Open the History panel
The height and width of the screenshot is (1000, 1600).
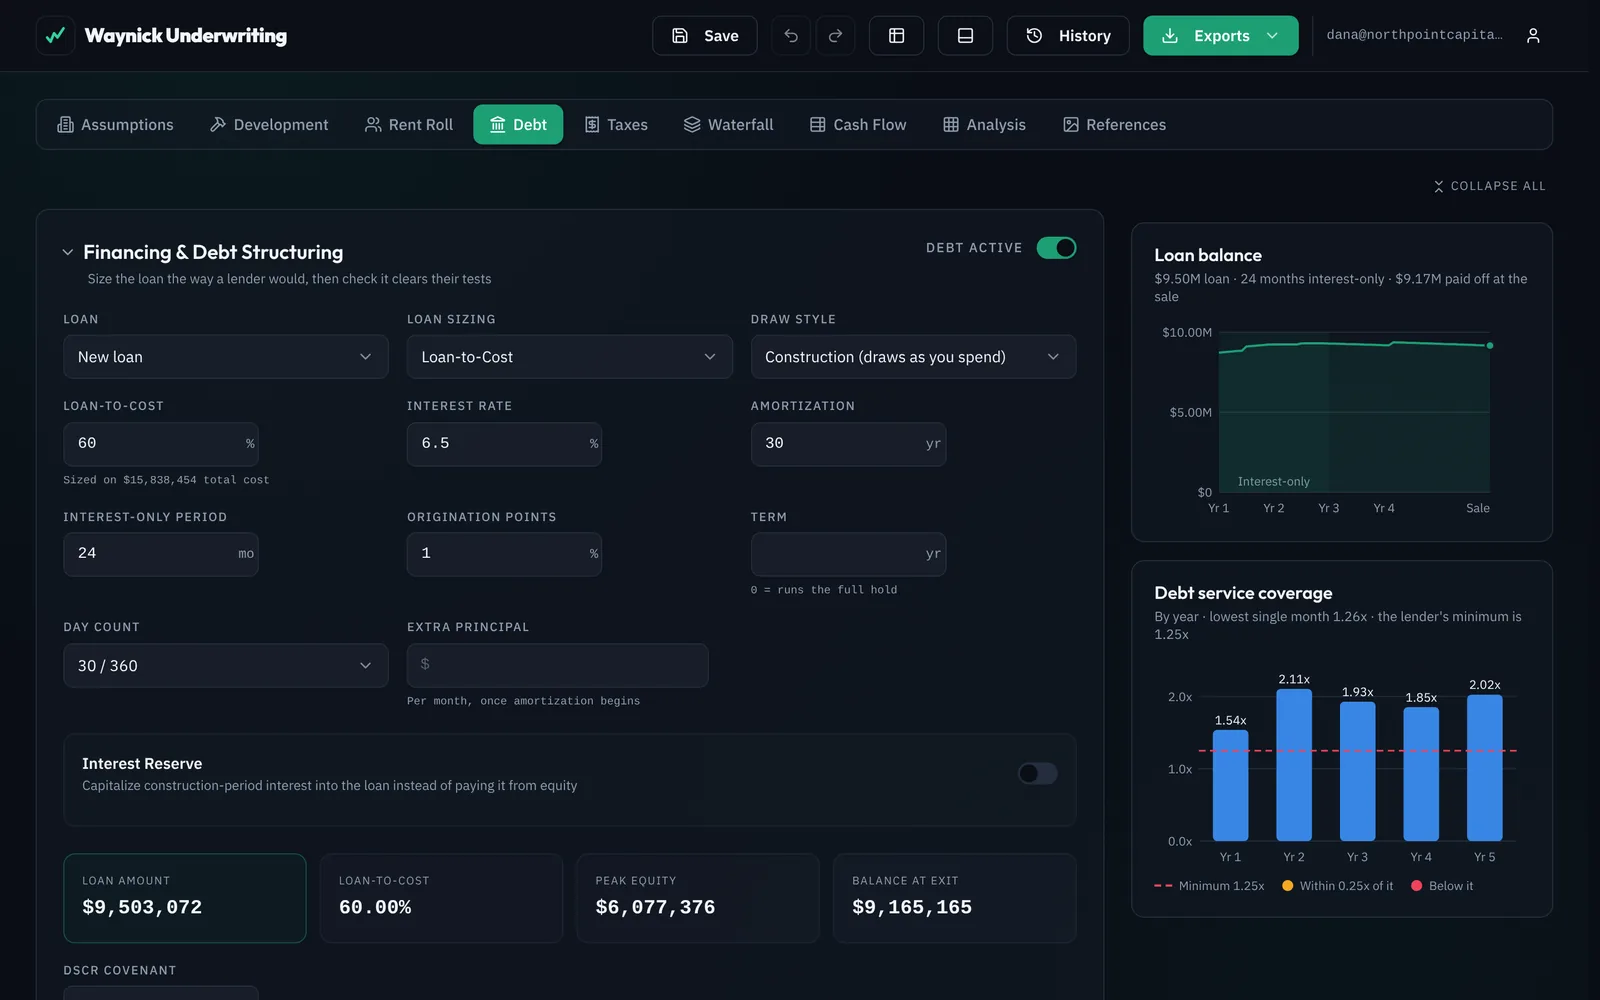1068,36
